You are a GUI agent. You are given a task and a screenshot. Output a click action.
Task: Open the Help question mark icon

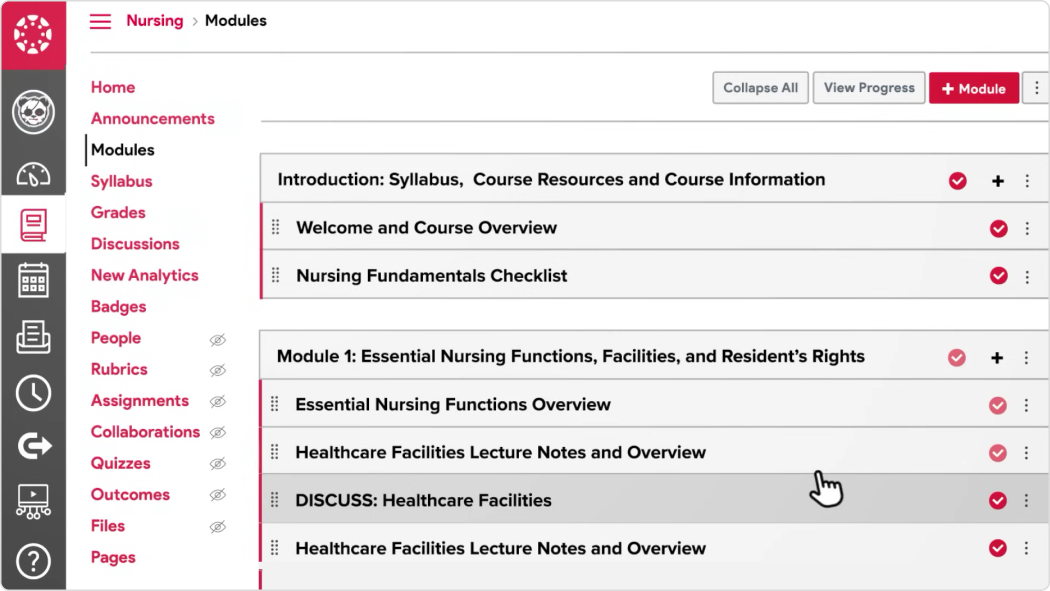click(x=33, y=561)
